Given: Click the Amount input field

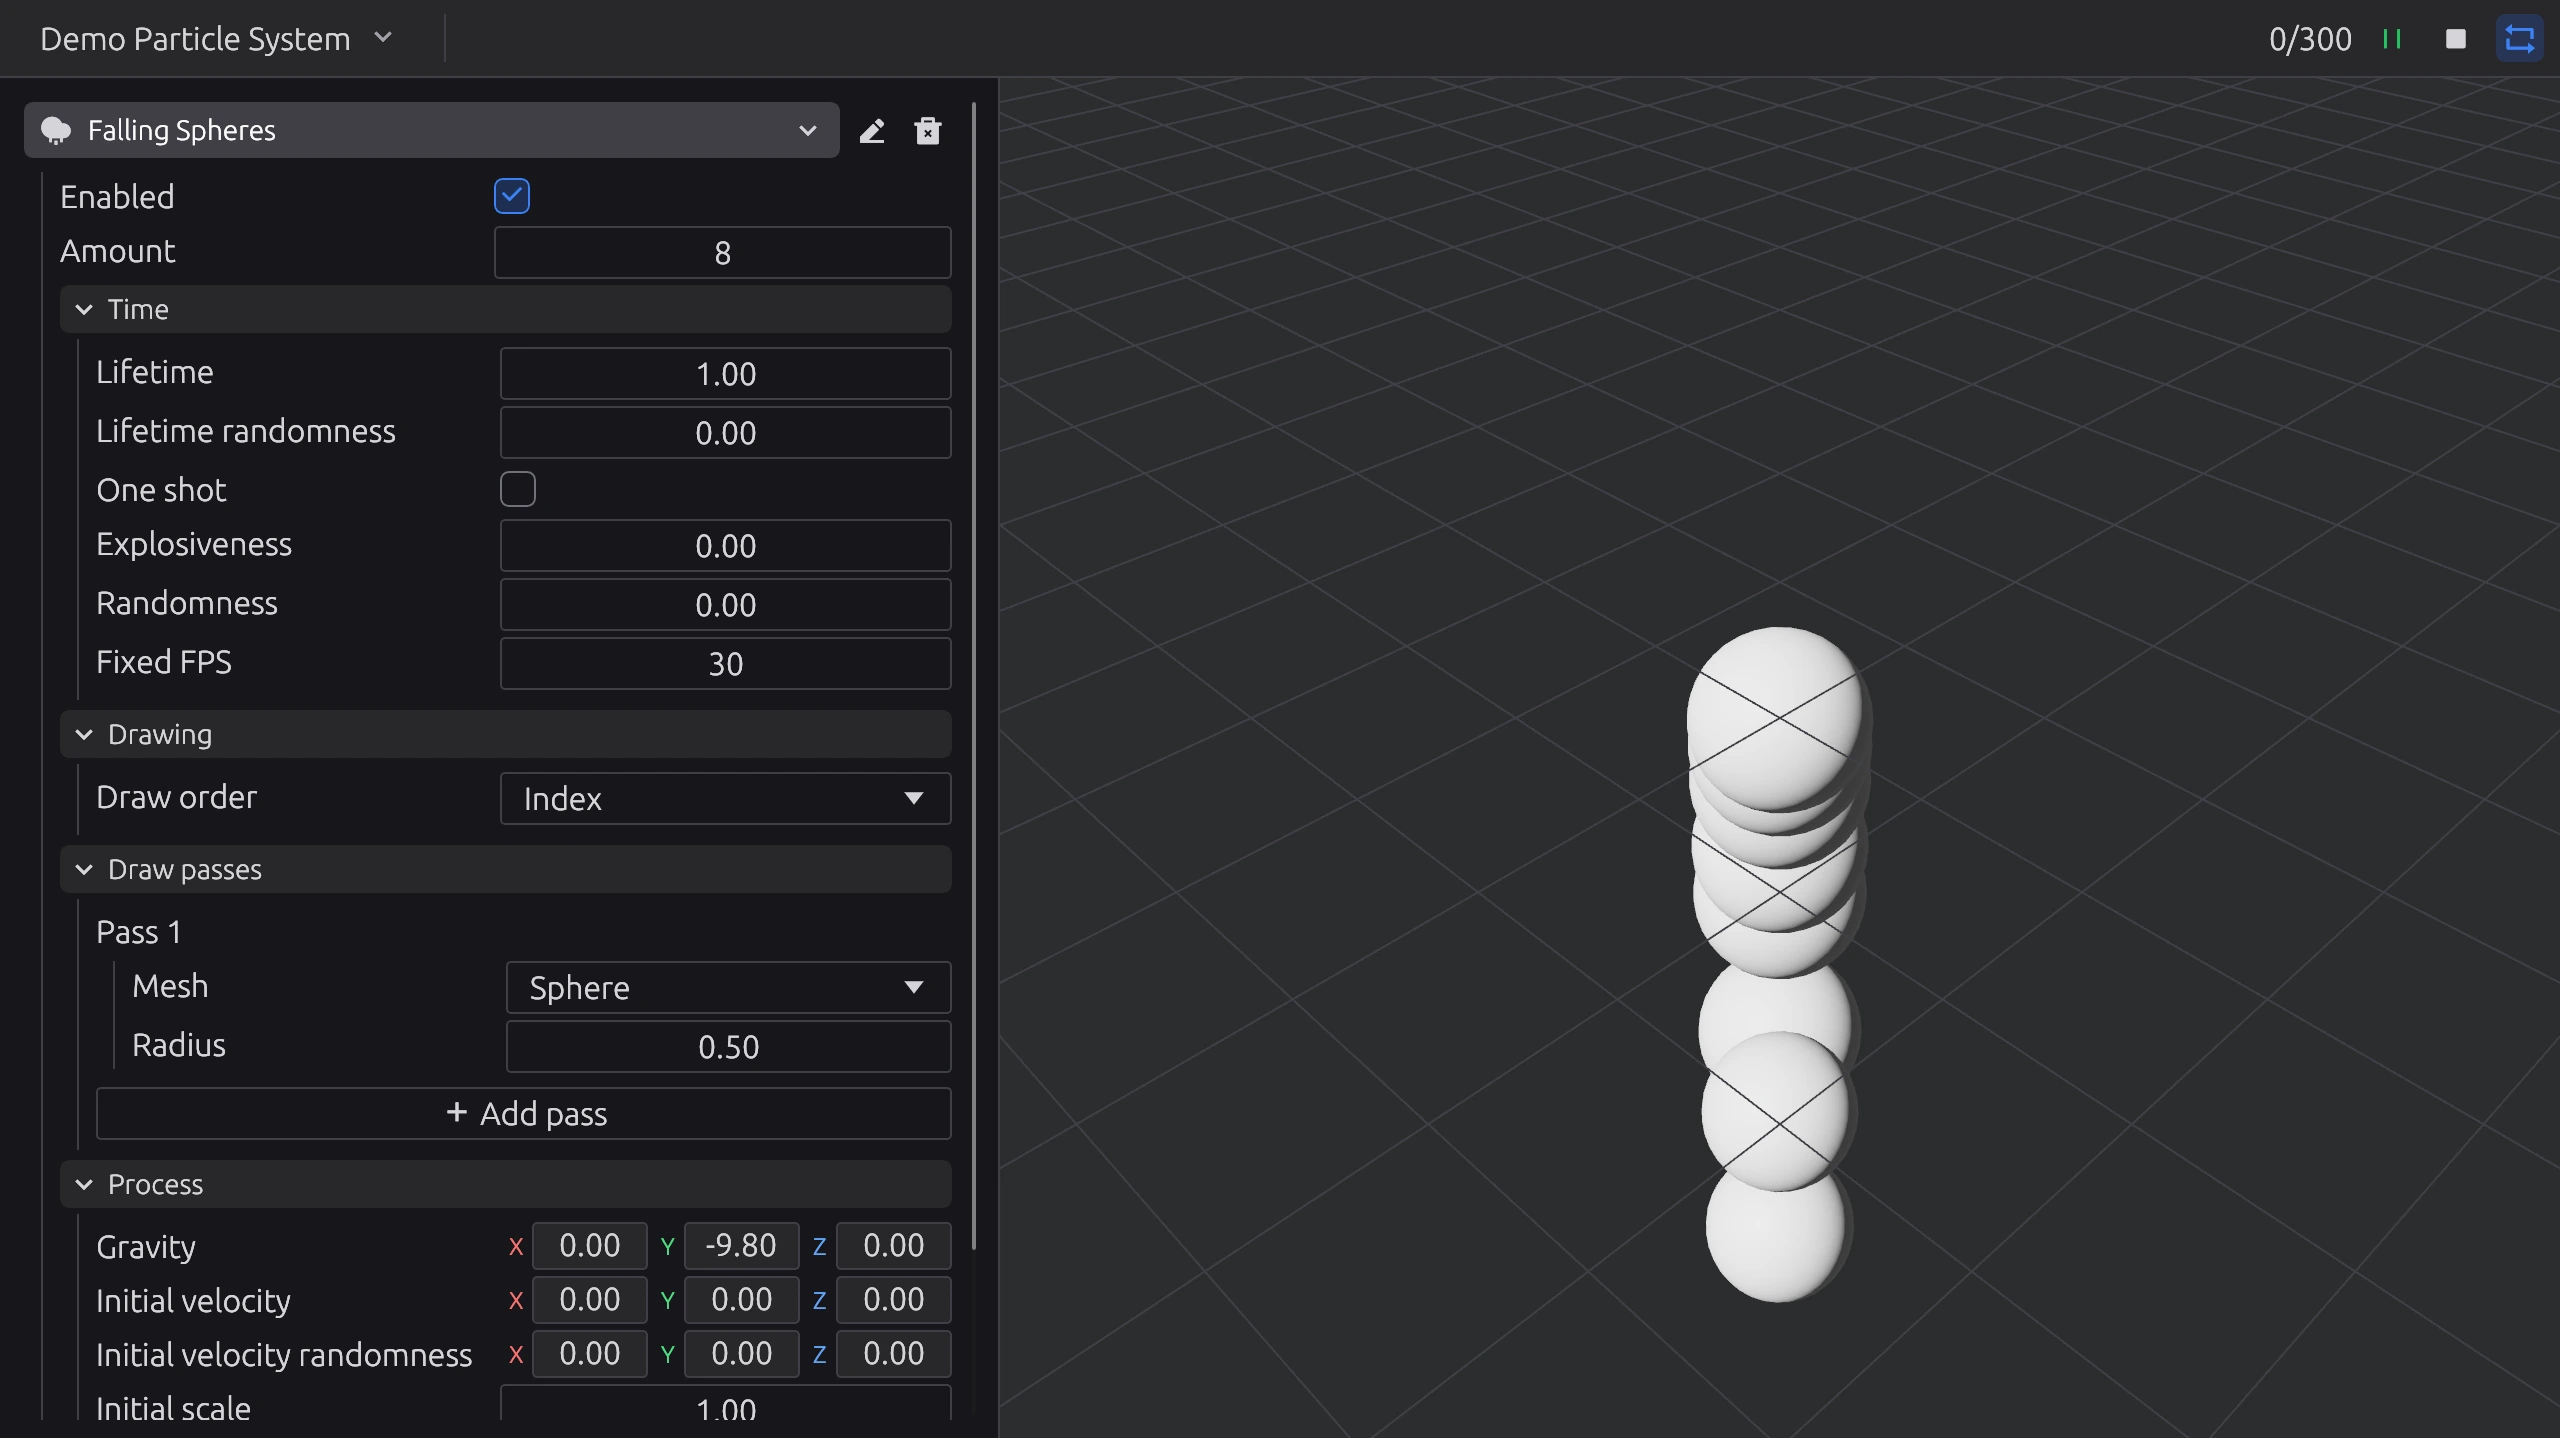Looking at the screenshot, I should click(722, 252).
